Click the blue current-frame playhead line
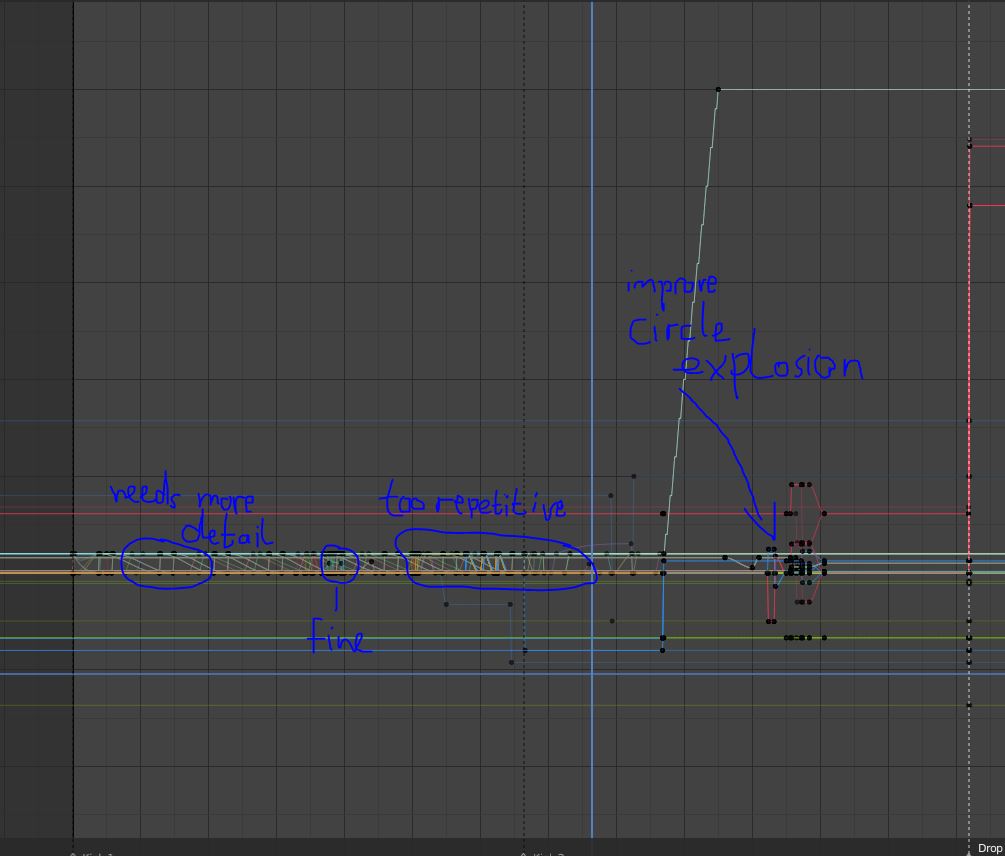 click(x=592, y=419)
